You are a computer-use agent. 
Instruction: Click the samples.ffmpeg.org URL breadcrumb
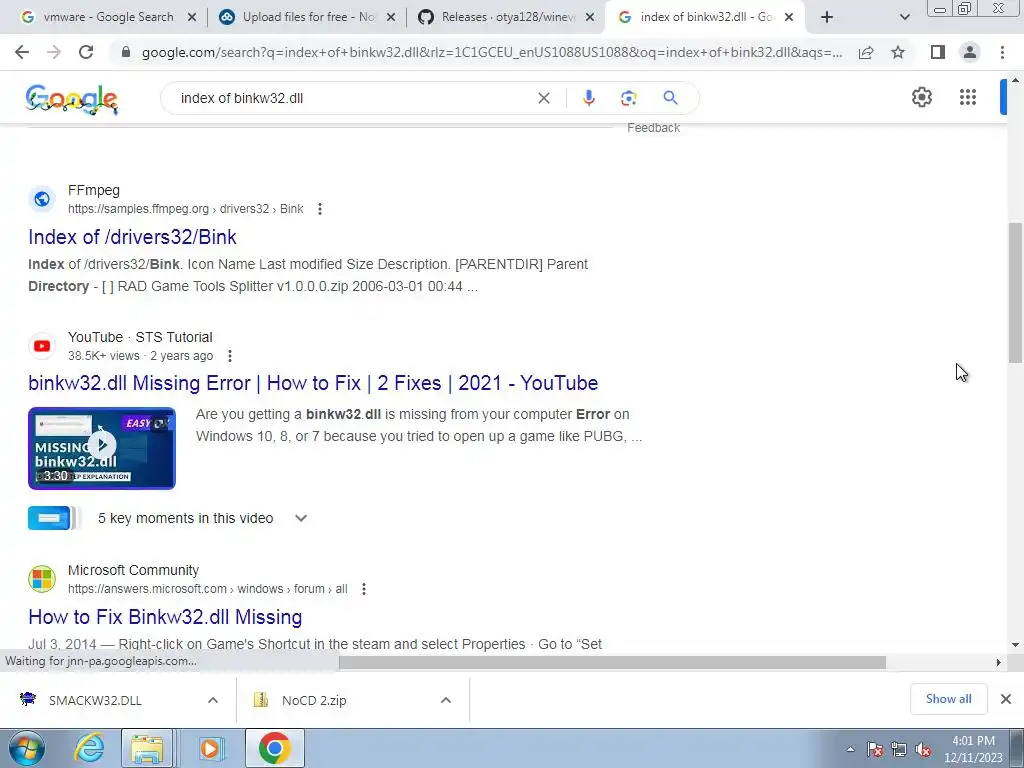(185, 209)
